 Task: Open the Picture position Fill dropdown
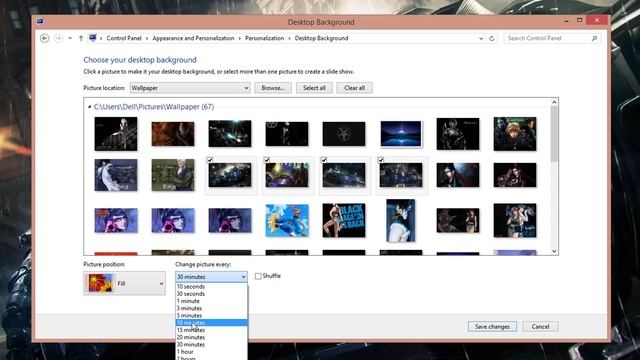(x=124, y=283)
